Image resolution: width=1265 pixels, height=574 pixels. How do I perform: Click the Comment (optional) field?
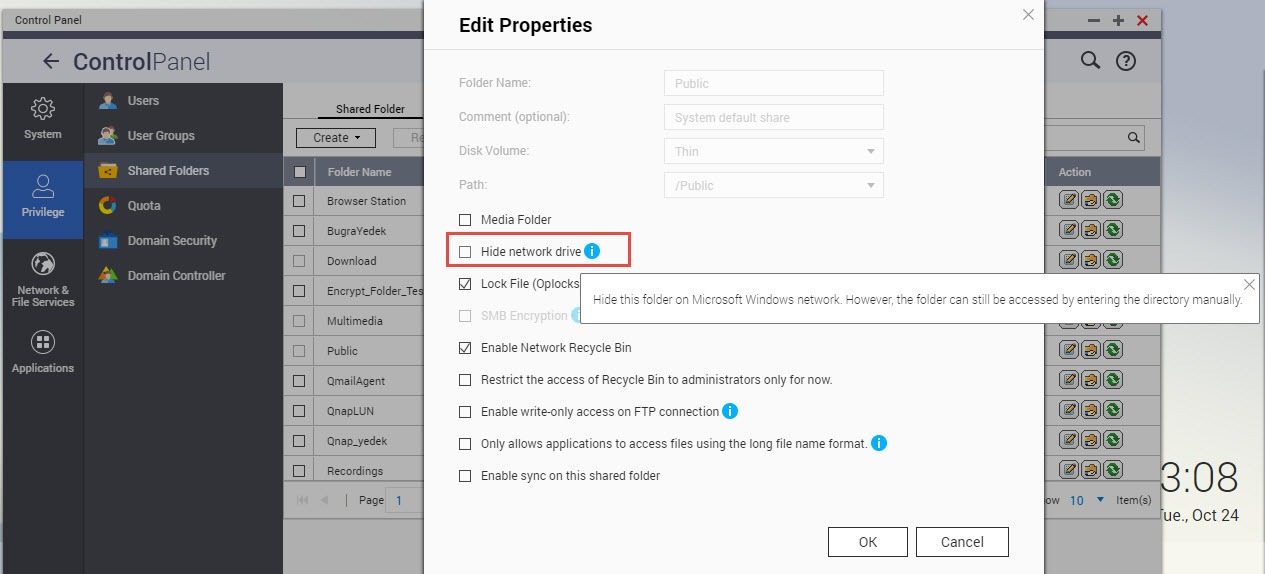click(774, 117)
